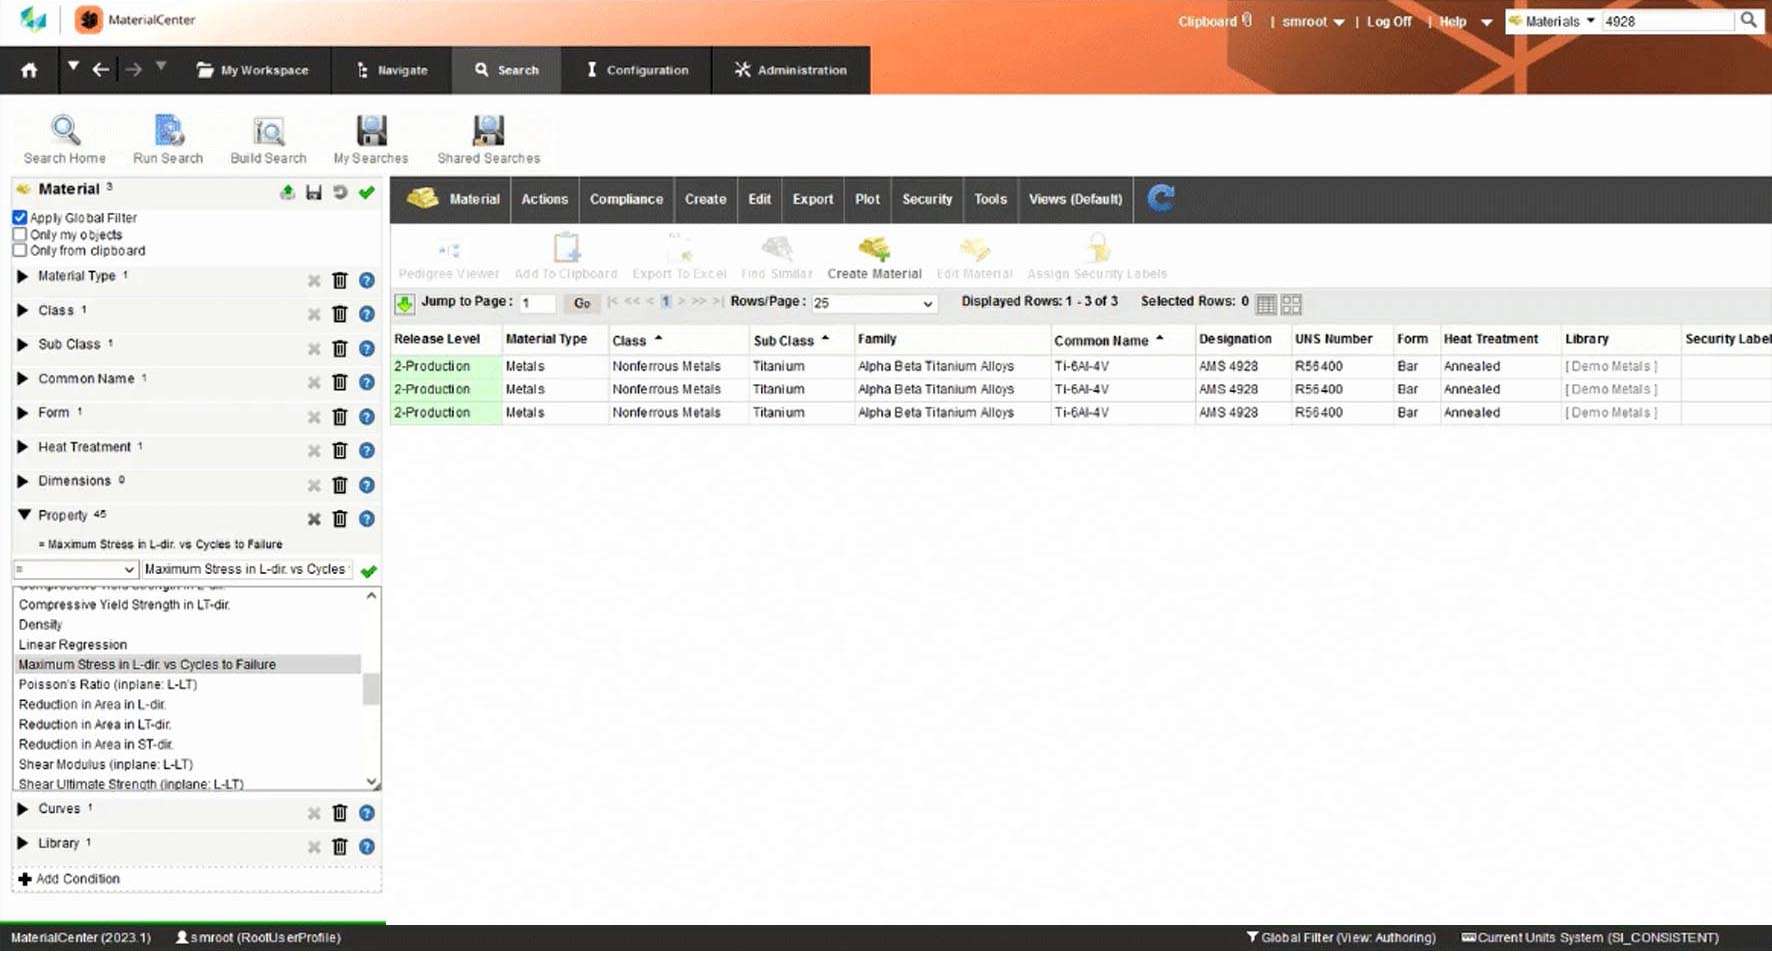1772x958 pixels.
Task: Switch to the Configuration tab
Action: [637, 70]
